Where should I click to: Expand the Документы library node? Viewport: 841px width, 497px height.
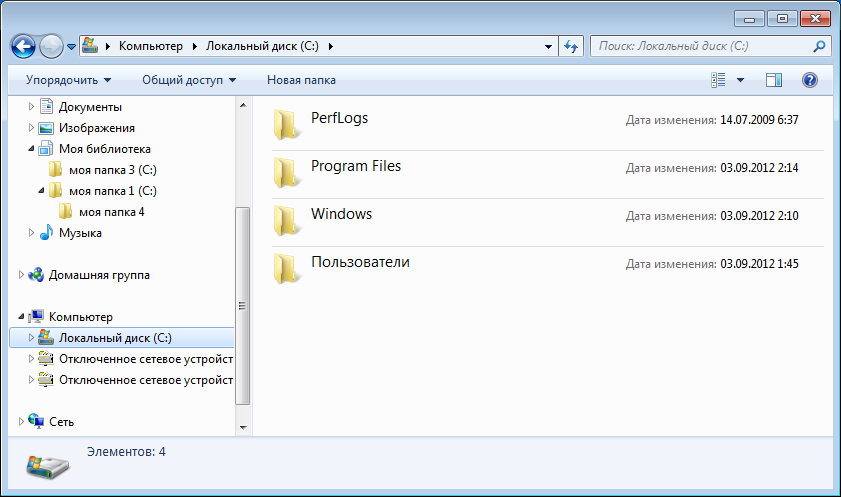click(31, 107)
